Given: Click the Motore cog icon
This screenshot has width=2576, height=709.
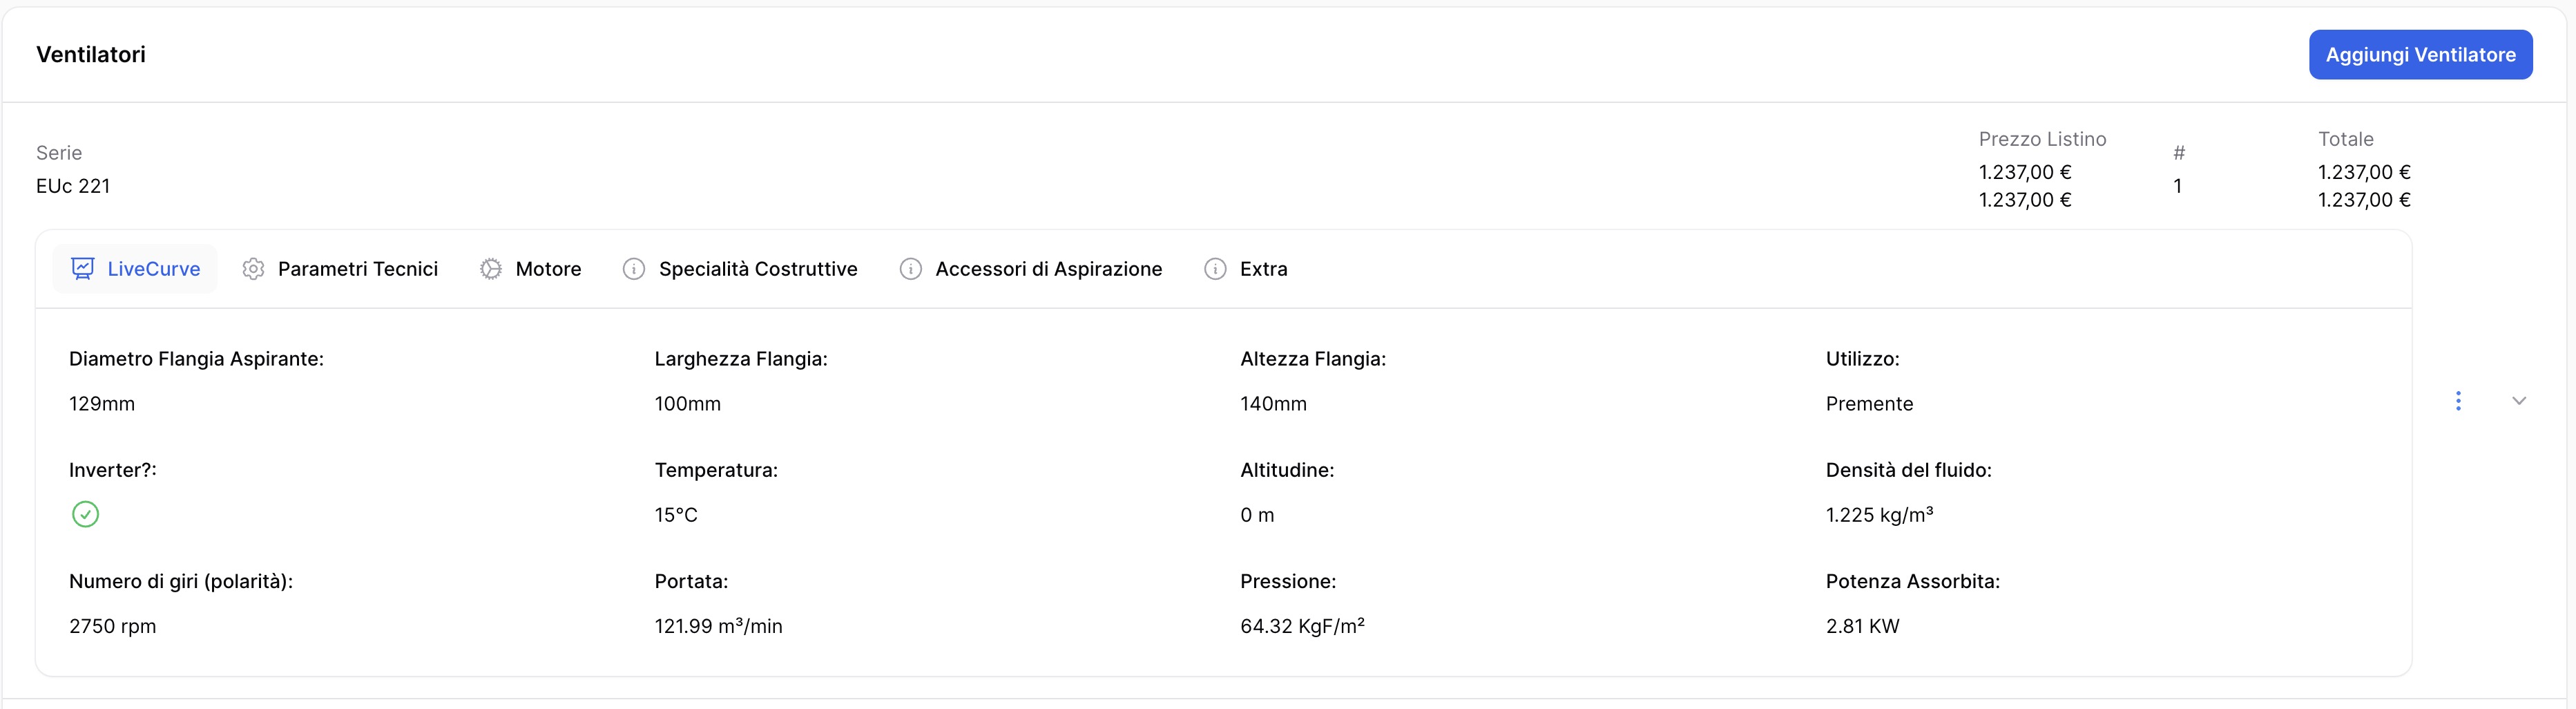Looking at the screenshot, I should (x=490, y=269).
